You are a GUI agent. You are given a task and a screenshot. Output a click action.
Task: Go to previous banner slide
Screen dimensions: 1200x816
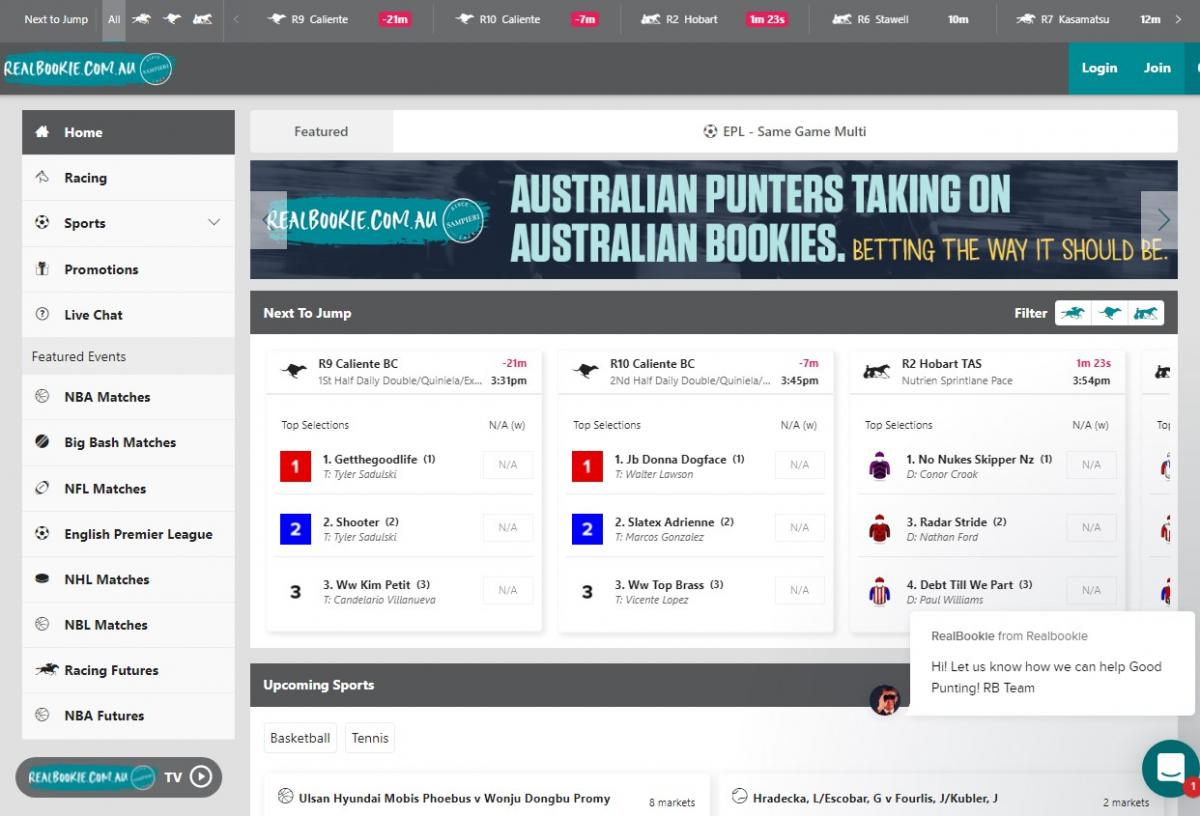(x=268, y=220)
